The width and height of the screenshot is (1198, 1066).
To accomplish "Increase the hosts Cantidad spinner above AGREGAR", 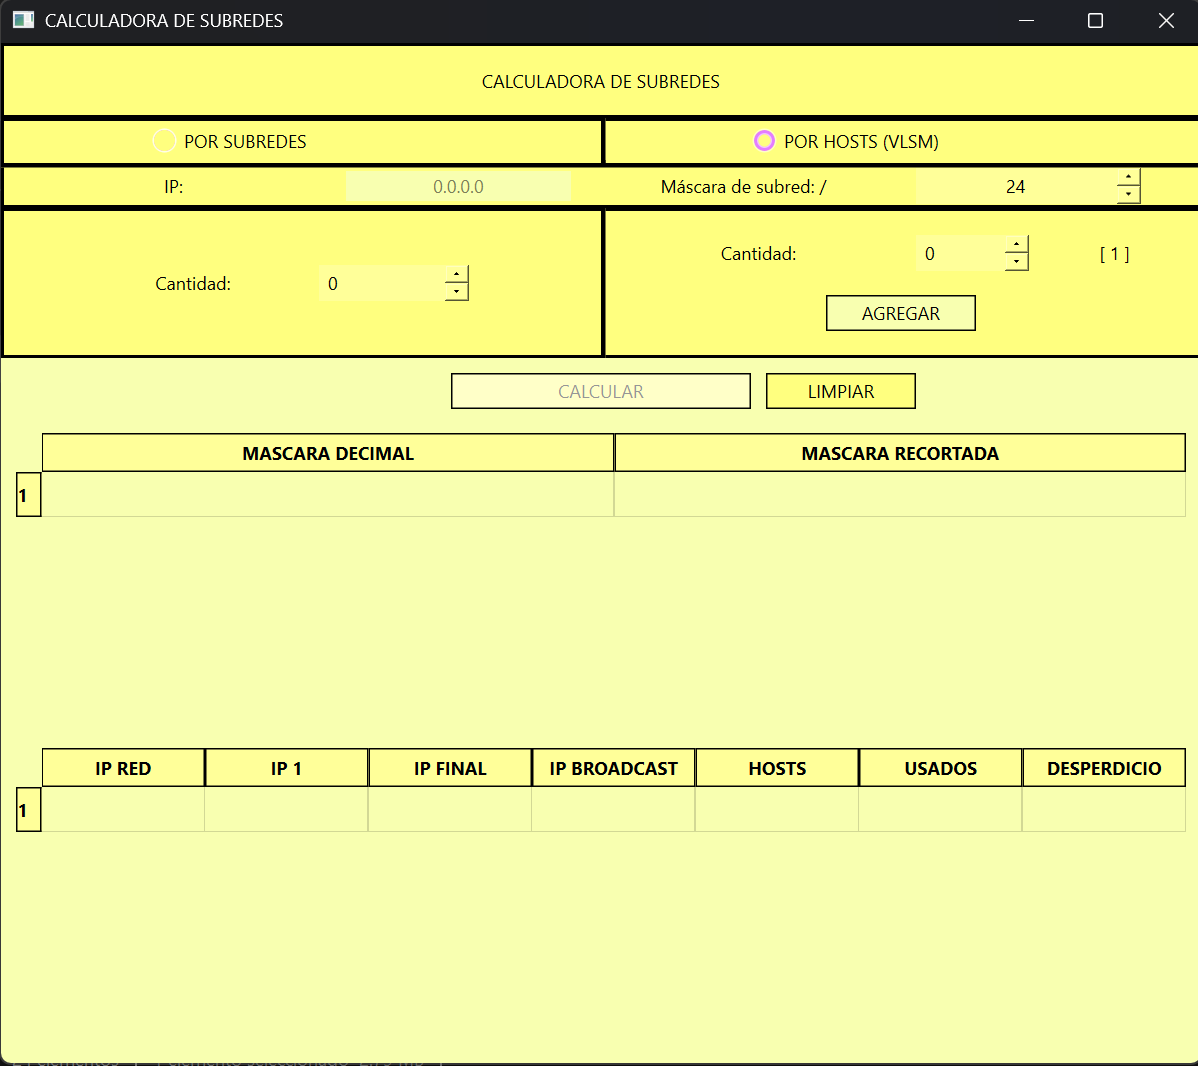I will pos(1016,245).
